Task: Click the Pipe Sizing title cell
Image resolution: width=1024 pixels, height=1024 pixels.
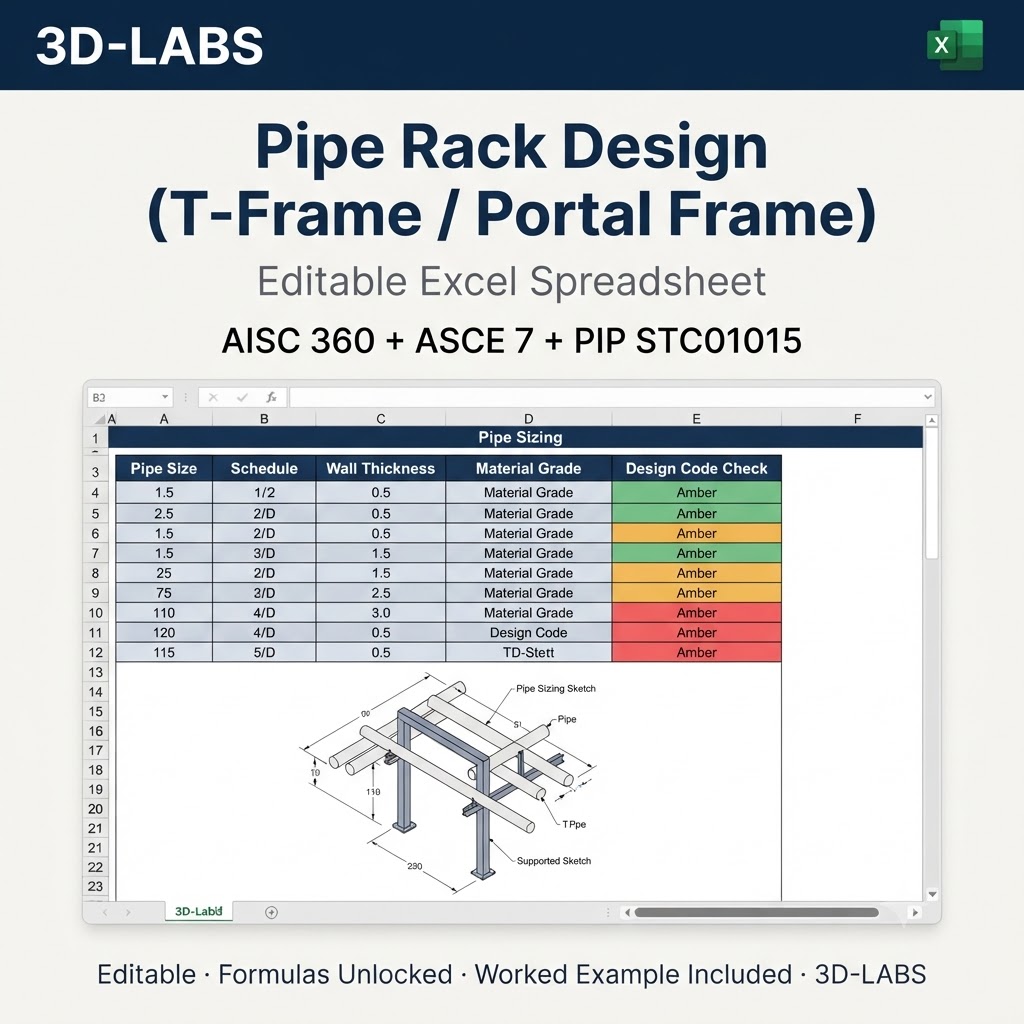Action: coord(516,438)
